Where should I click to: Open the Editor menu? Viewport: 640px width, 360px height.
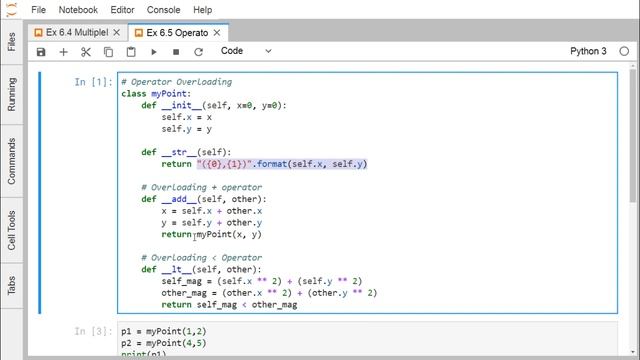(122, 10)
